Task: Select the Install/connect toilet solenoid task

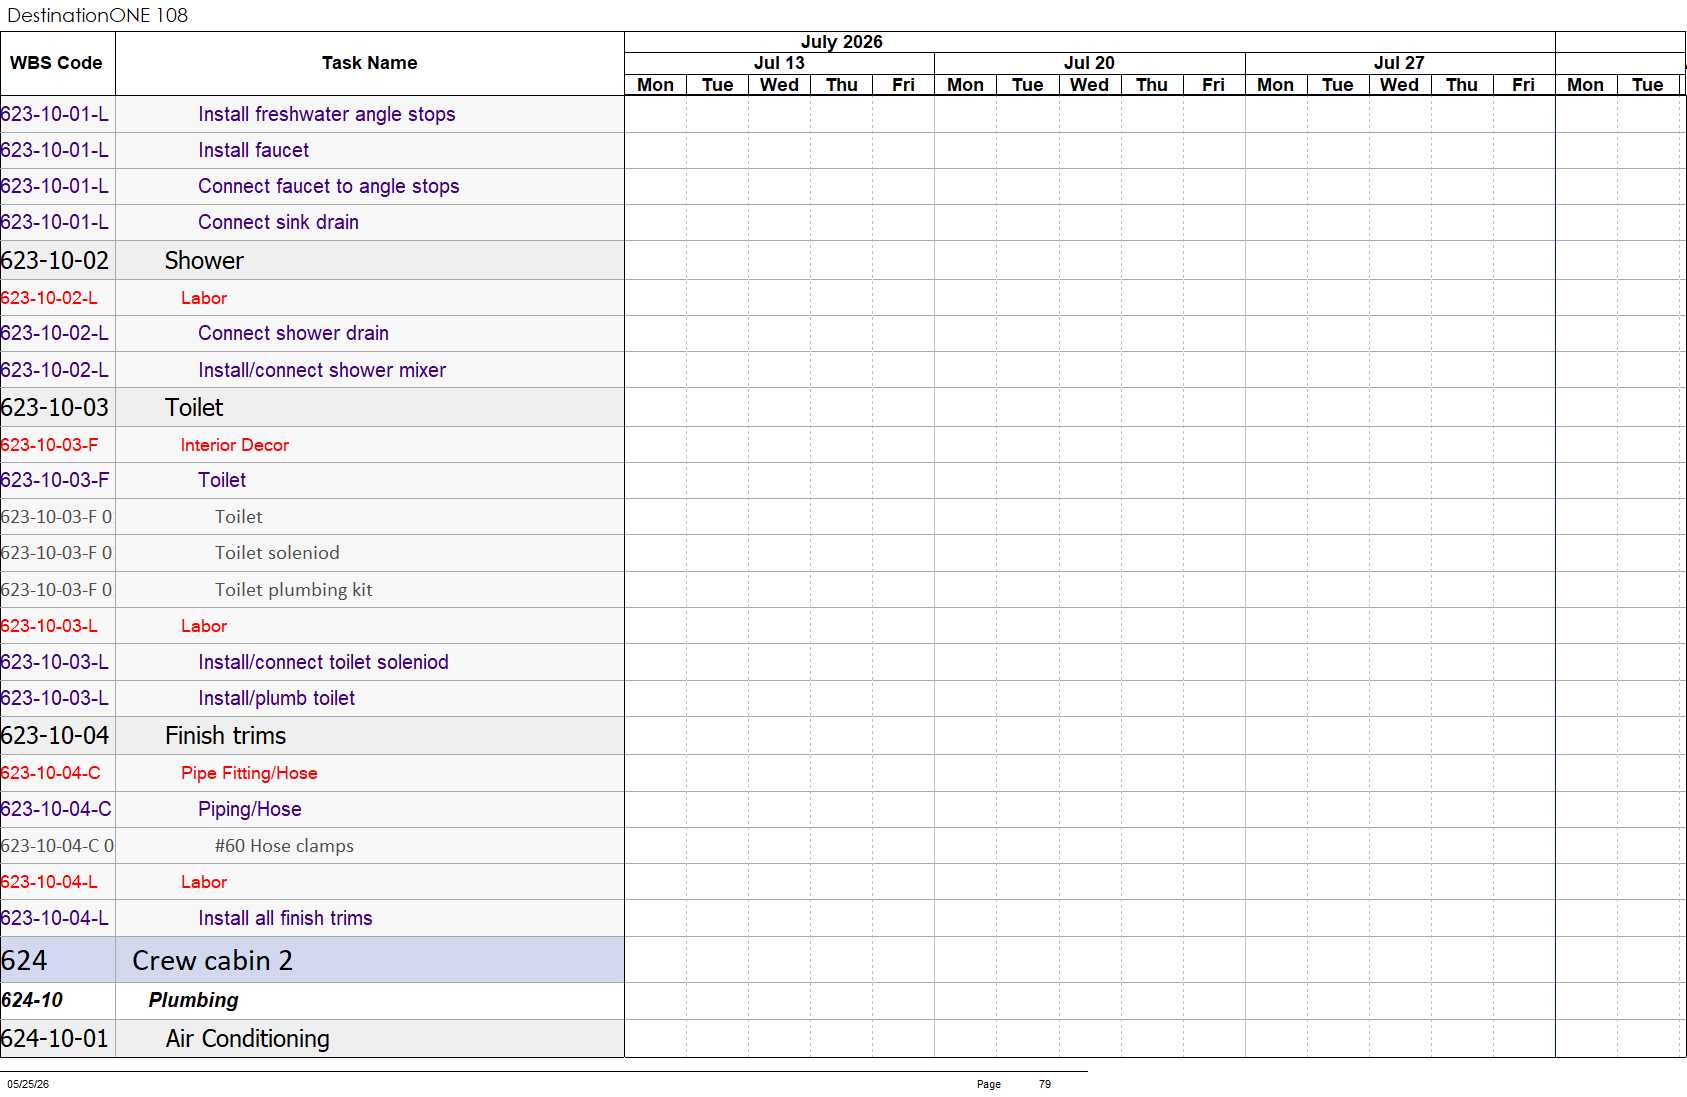Action: point(323,662)
